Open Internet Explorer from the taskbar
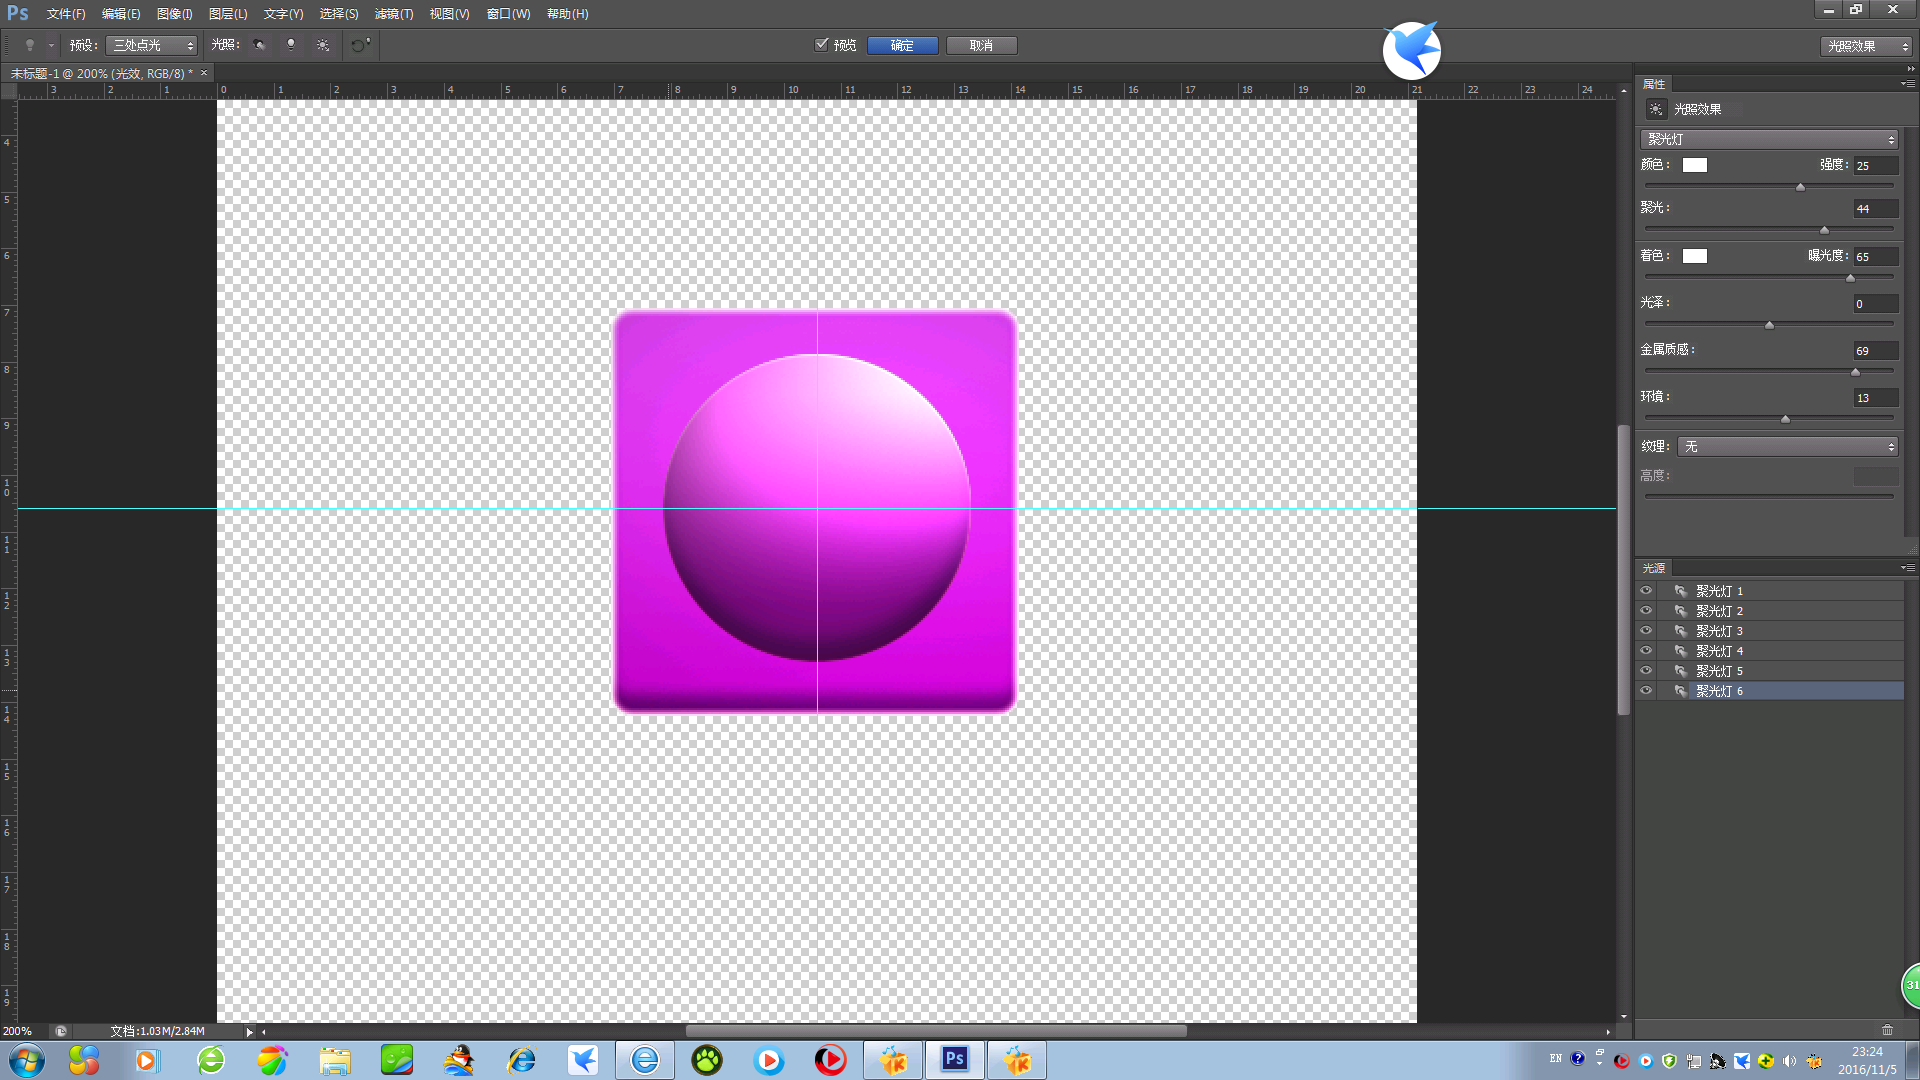The width and height of the screenshot is (1920, 1080). (521, 1060)
